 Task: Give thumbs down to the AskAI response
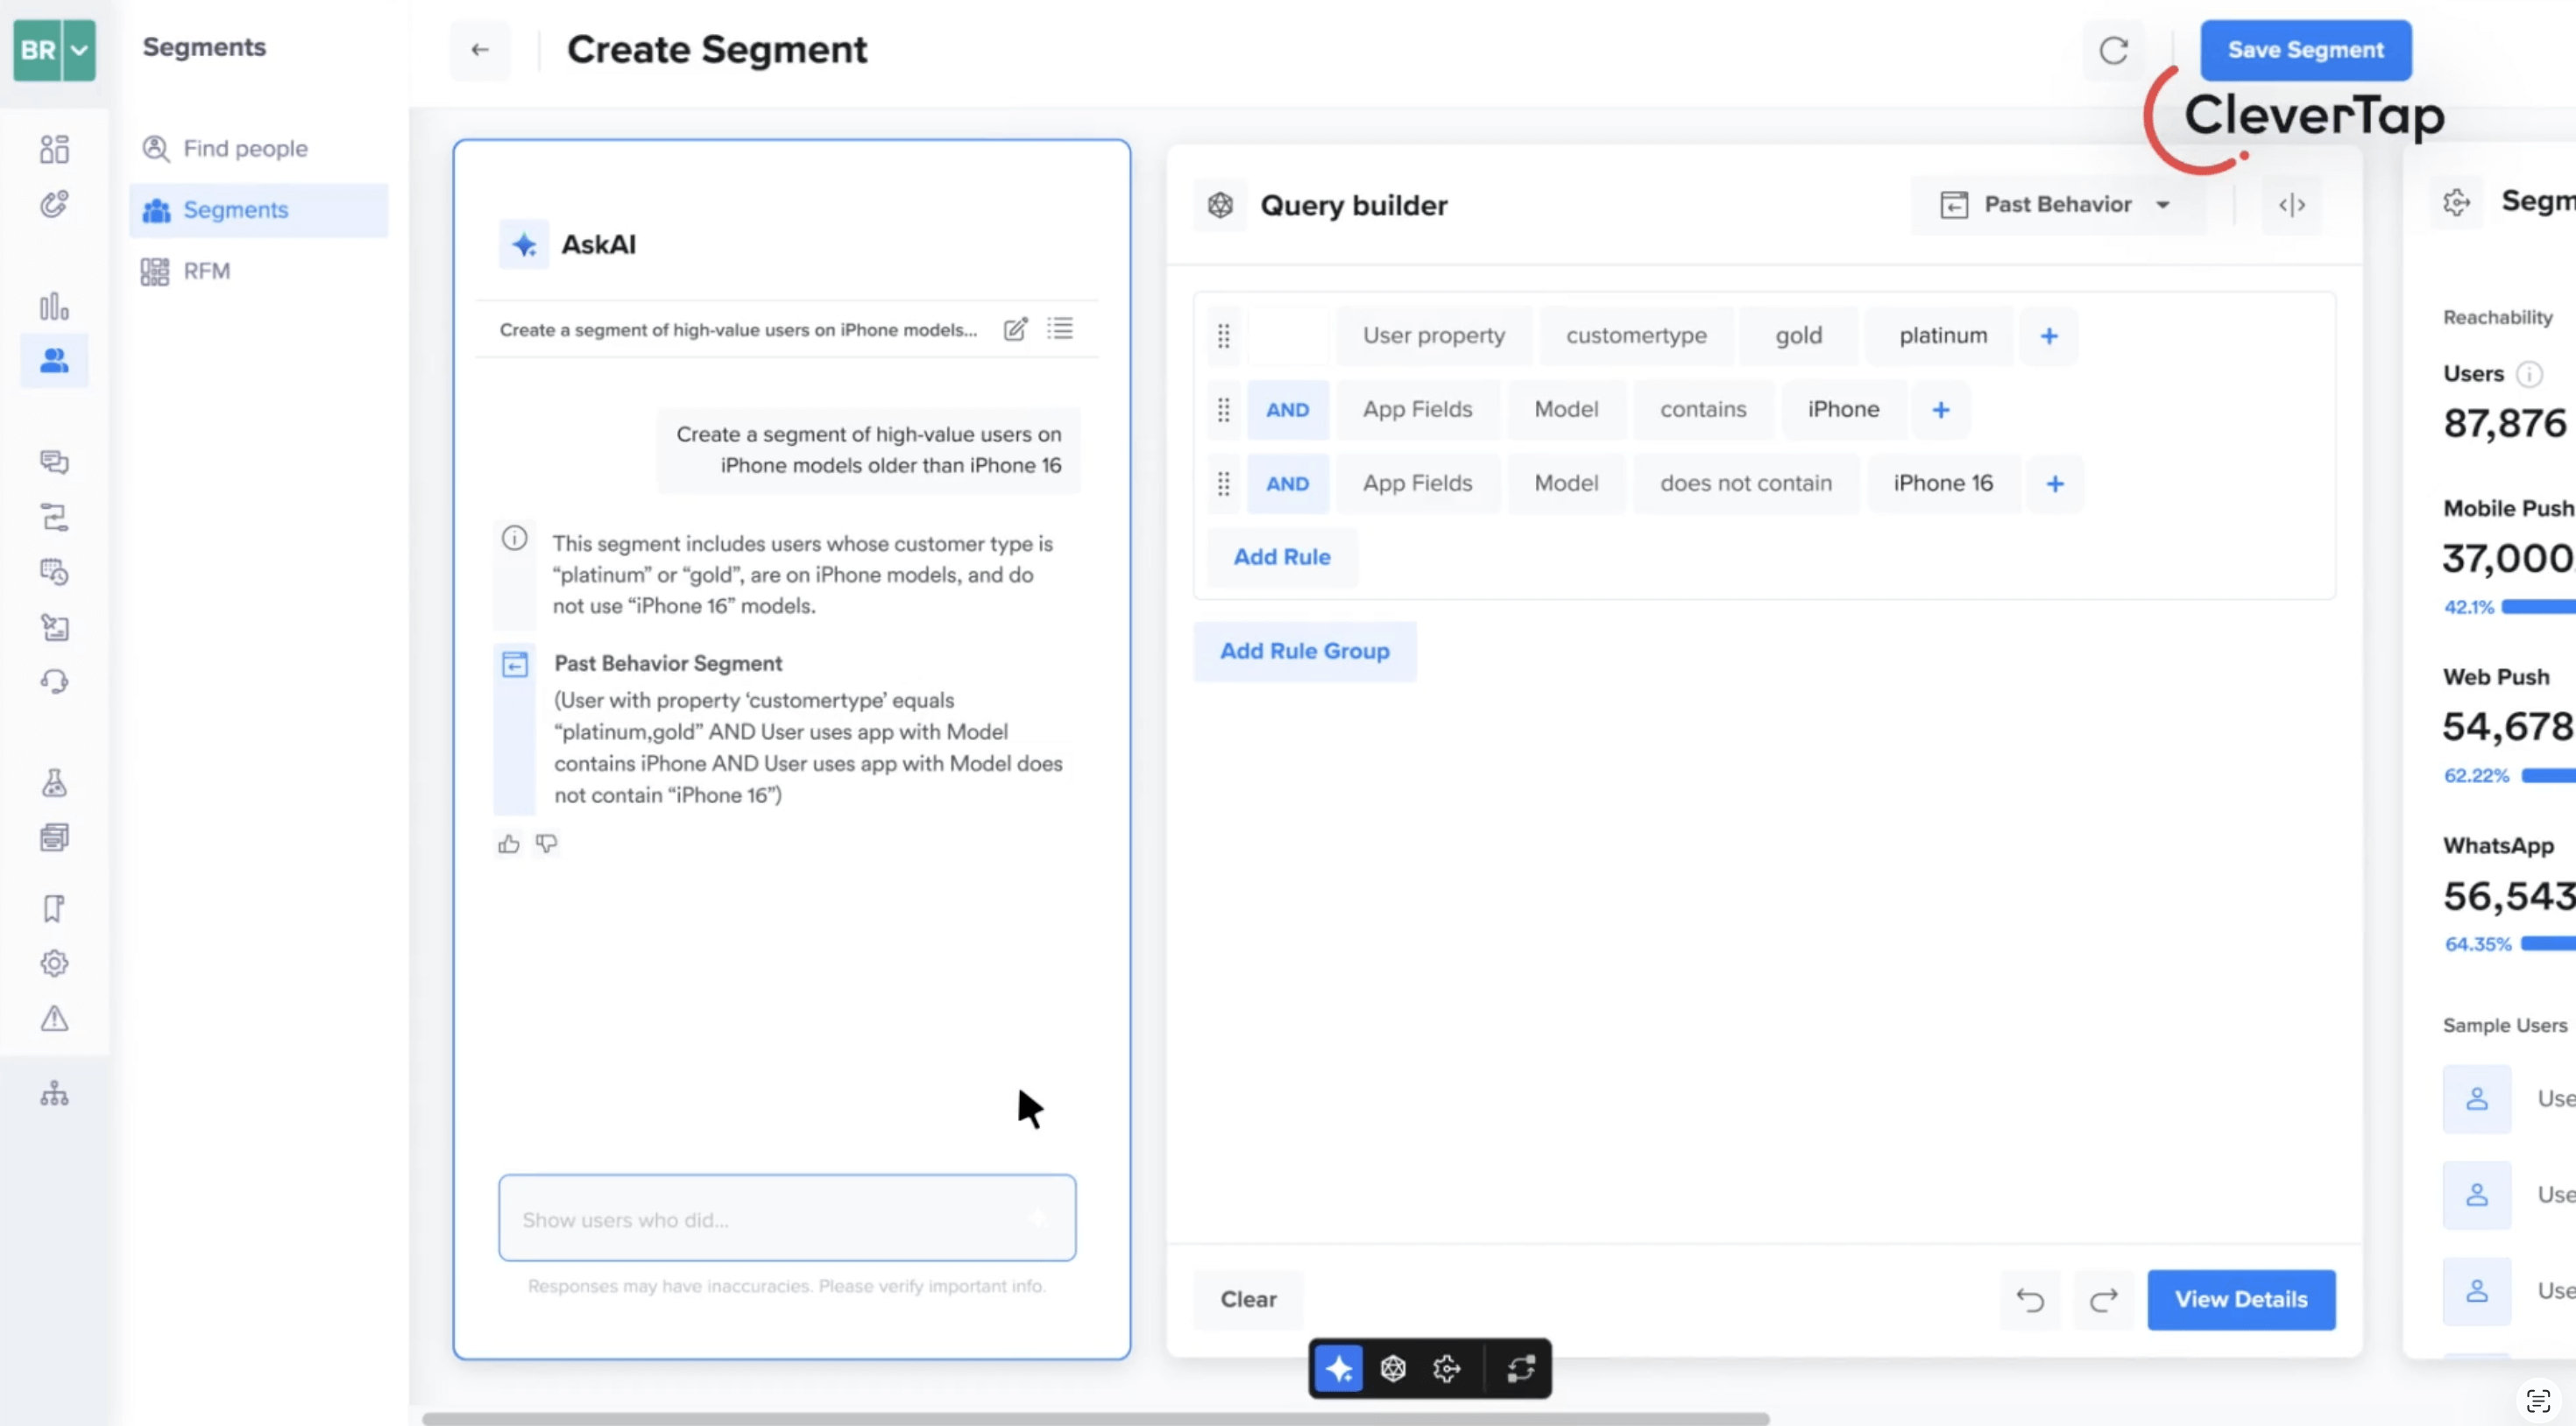[546, 843]
